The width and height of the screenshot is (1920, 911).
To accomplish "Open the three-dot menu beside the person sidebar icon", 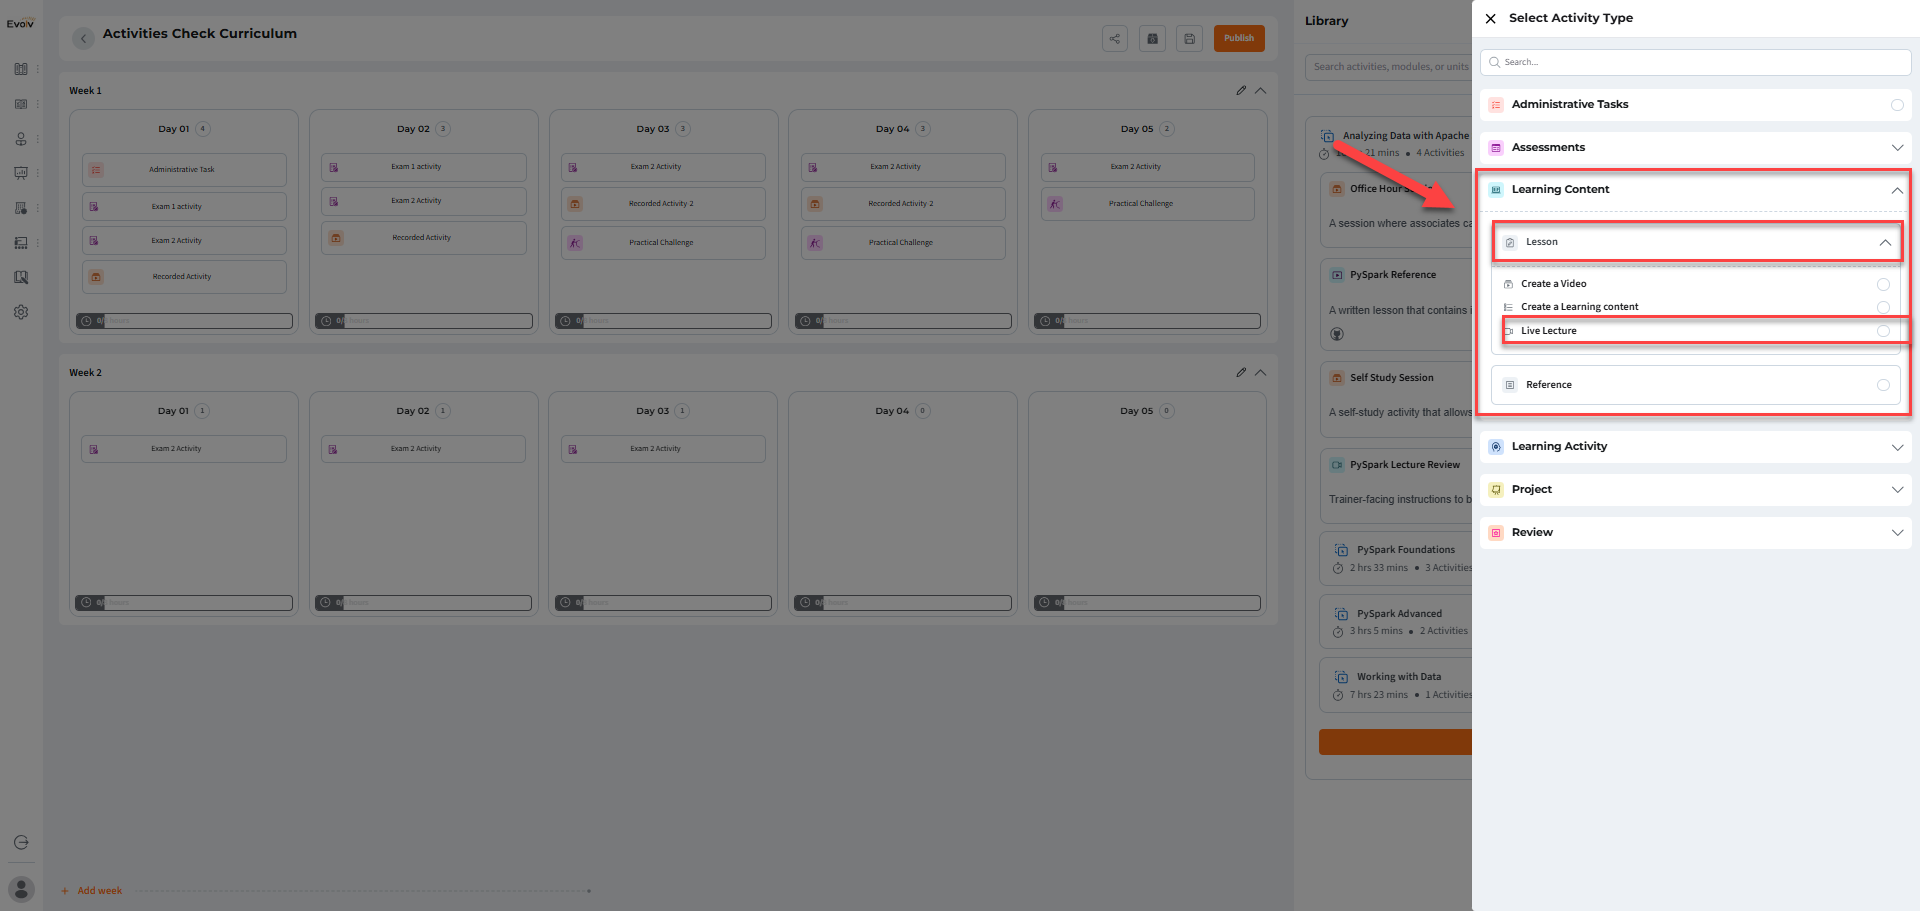I will 38,139.
